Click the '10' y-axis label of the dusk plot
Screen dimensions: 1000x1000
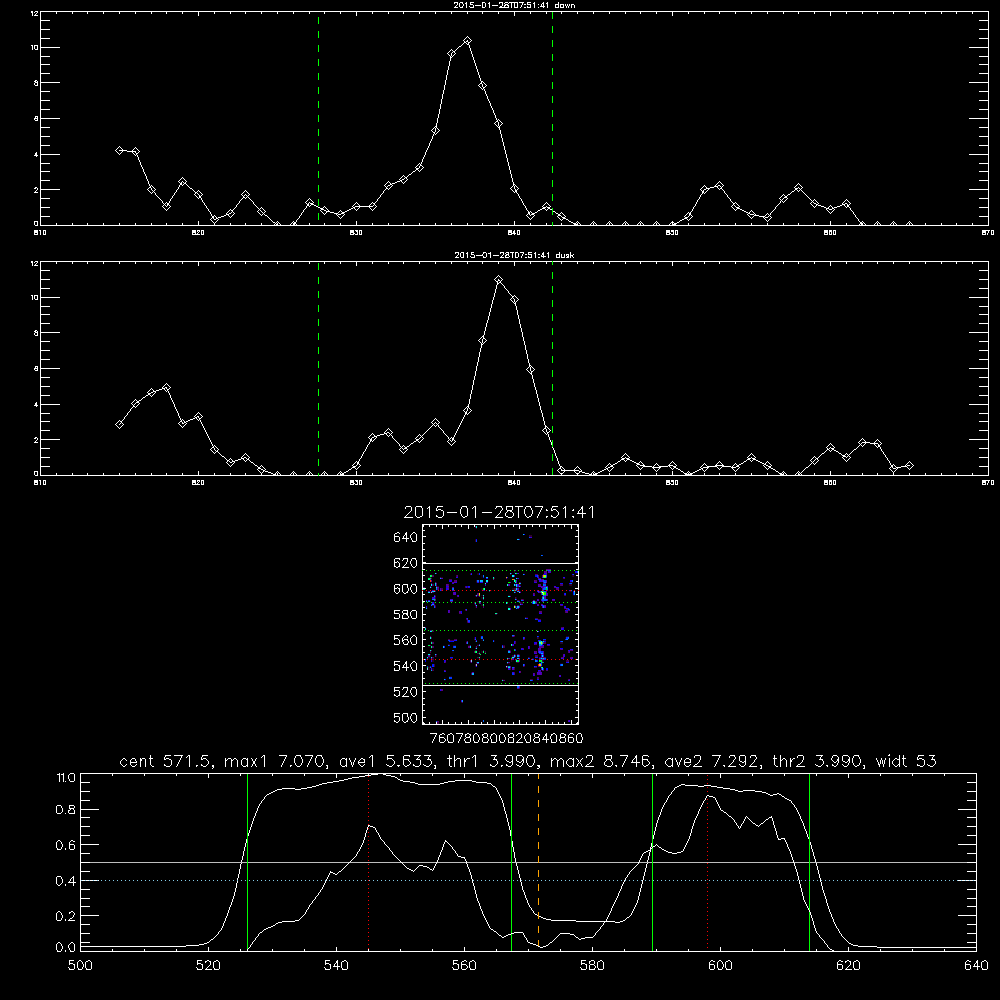(x=35, y=298)
